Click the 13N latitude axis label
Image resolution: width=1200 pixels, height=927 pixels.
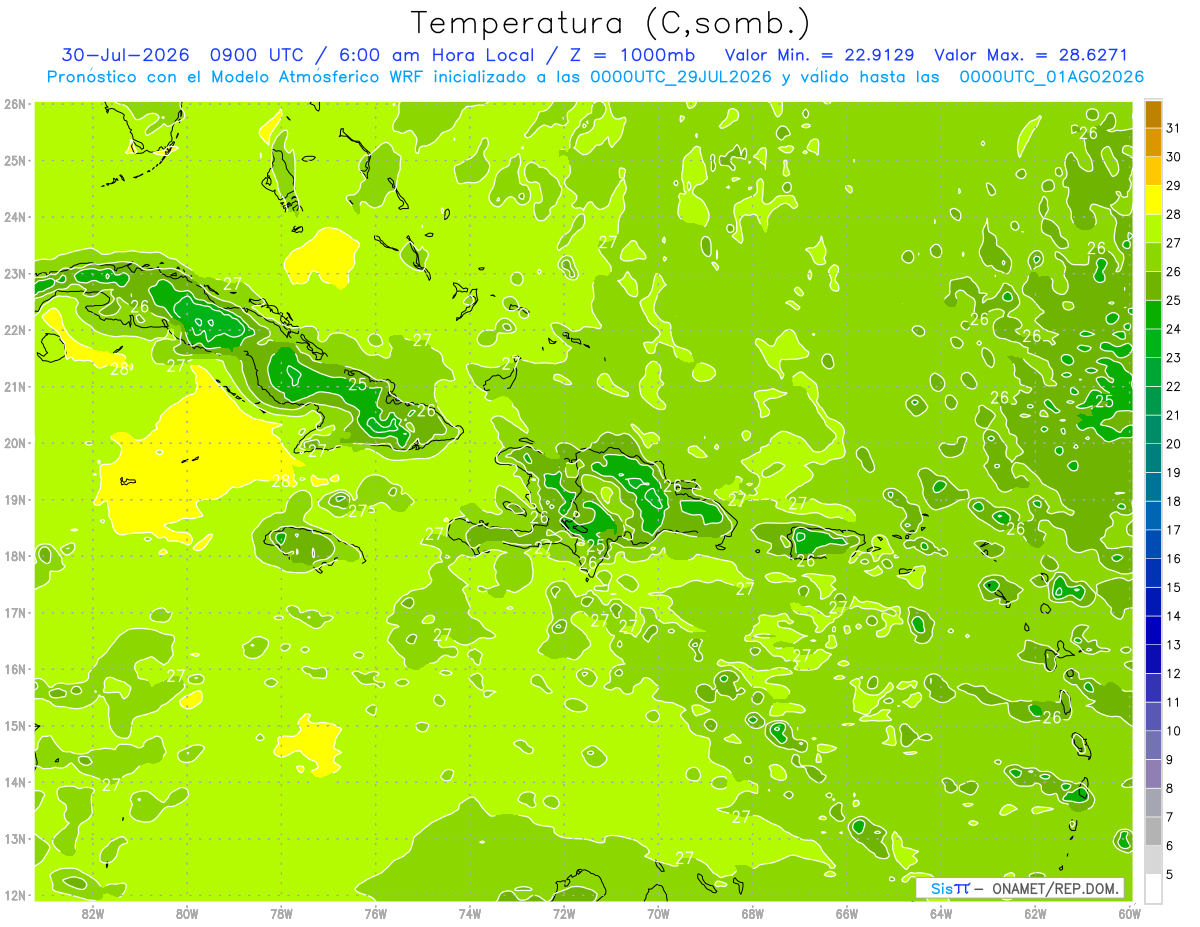(16, 838)
